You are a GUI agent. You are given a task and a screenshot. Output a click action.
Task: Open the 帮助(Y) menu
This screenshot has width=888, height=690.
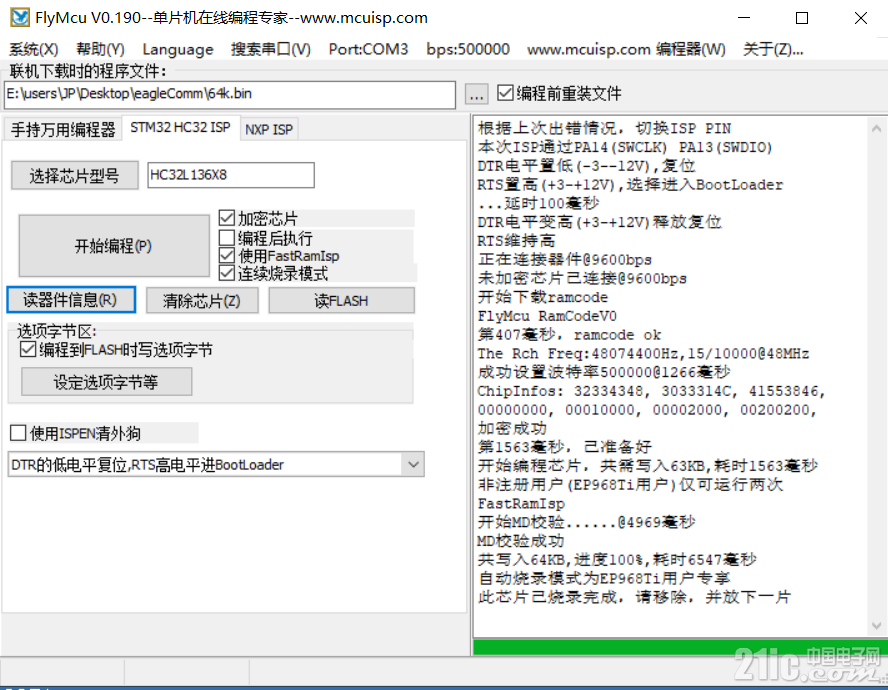coord(100,49)
